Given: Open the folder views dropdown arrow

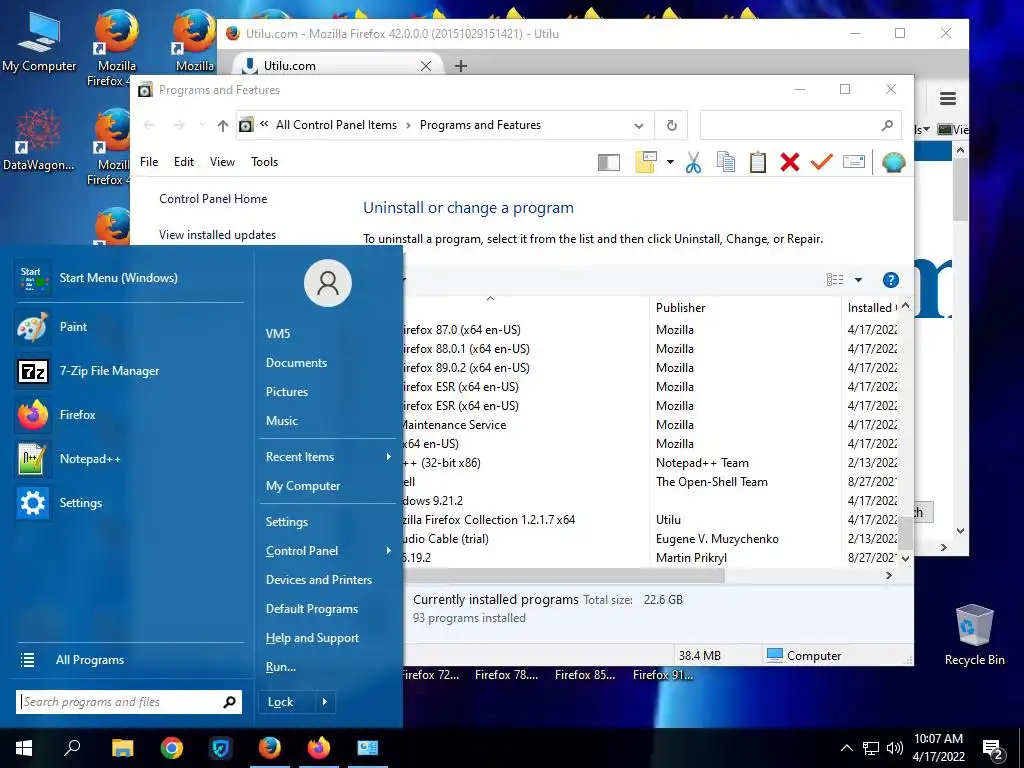Looking at the screenshot, I should 670,162.
